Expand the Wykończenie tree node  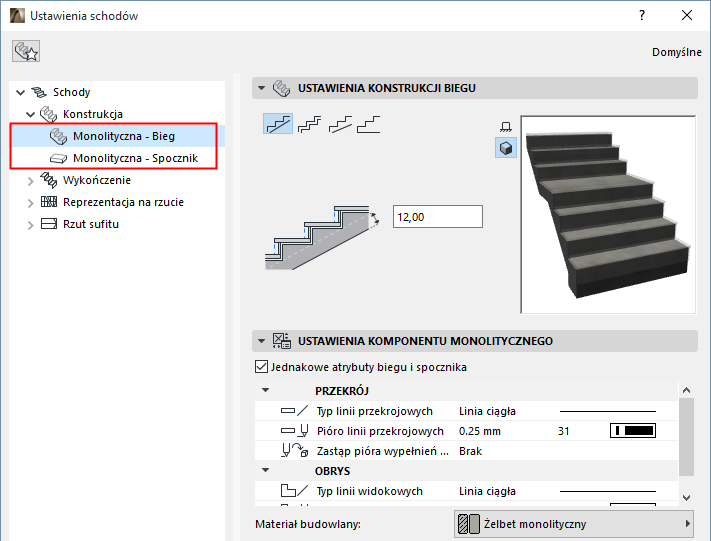(x=30, y=181)
